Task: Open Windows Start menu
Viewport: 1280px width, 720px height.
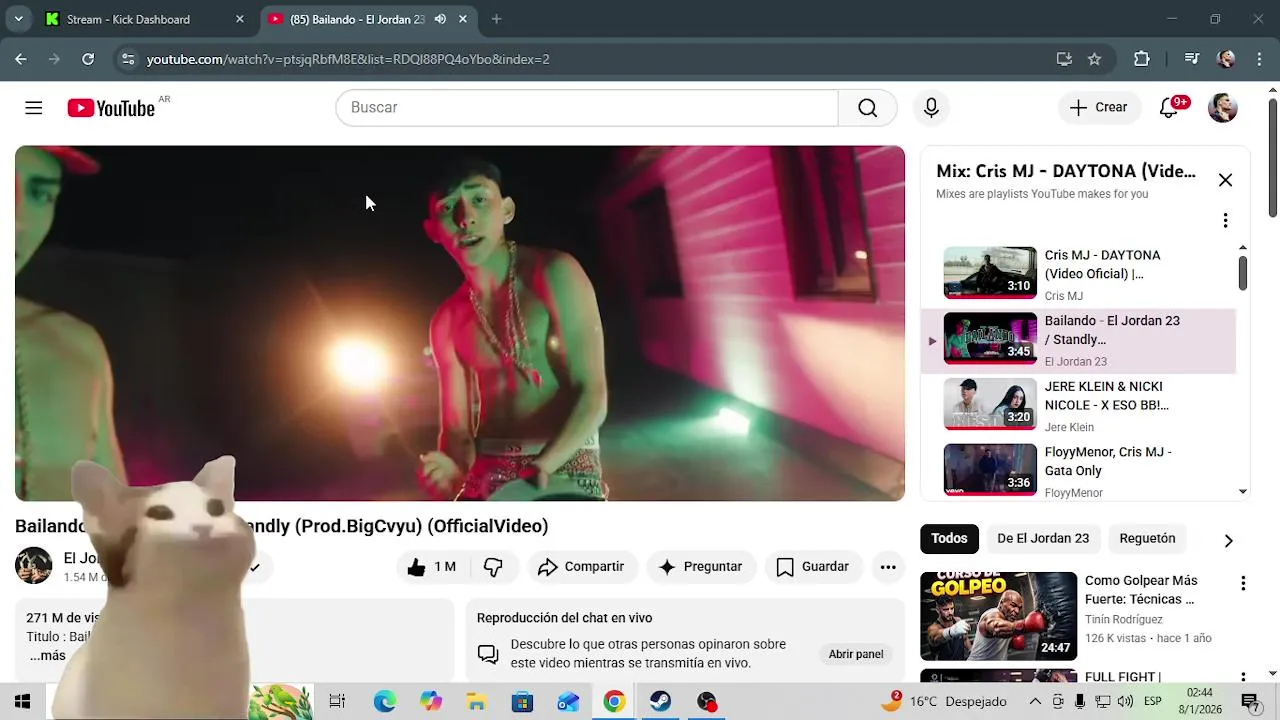Action: 22,702
